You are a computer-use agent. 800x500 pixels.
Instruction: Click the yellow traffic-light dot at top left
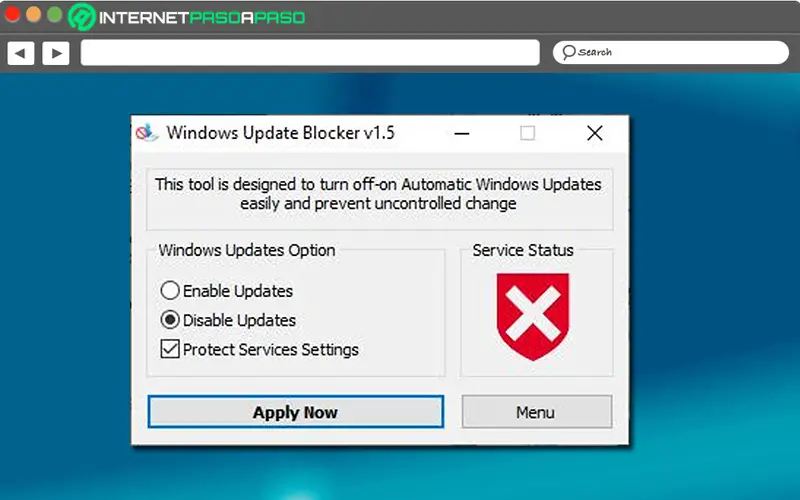tap(33, 16)
